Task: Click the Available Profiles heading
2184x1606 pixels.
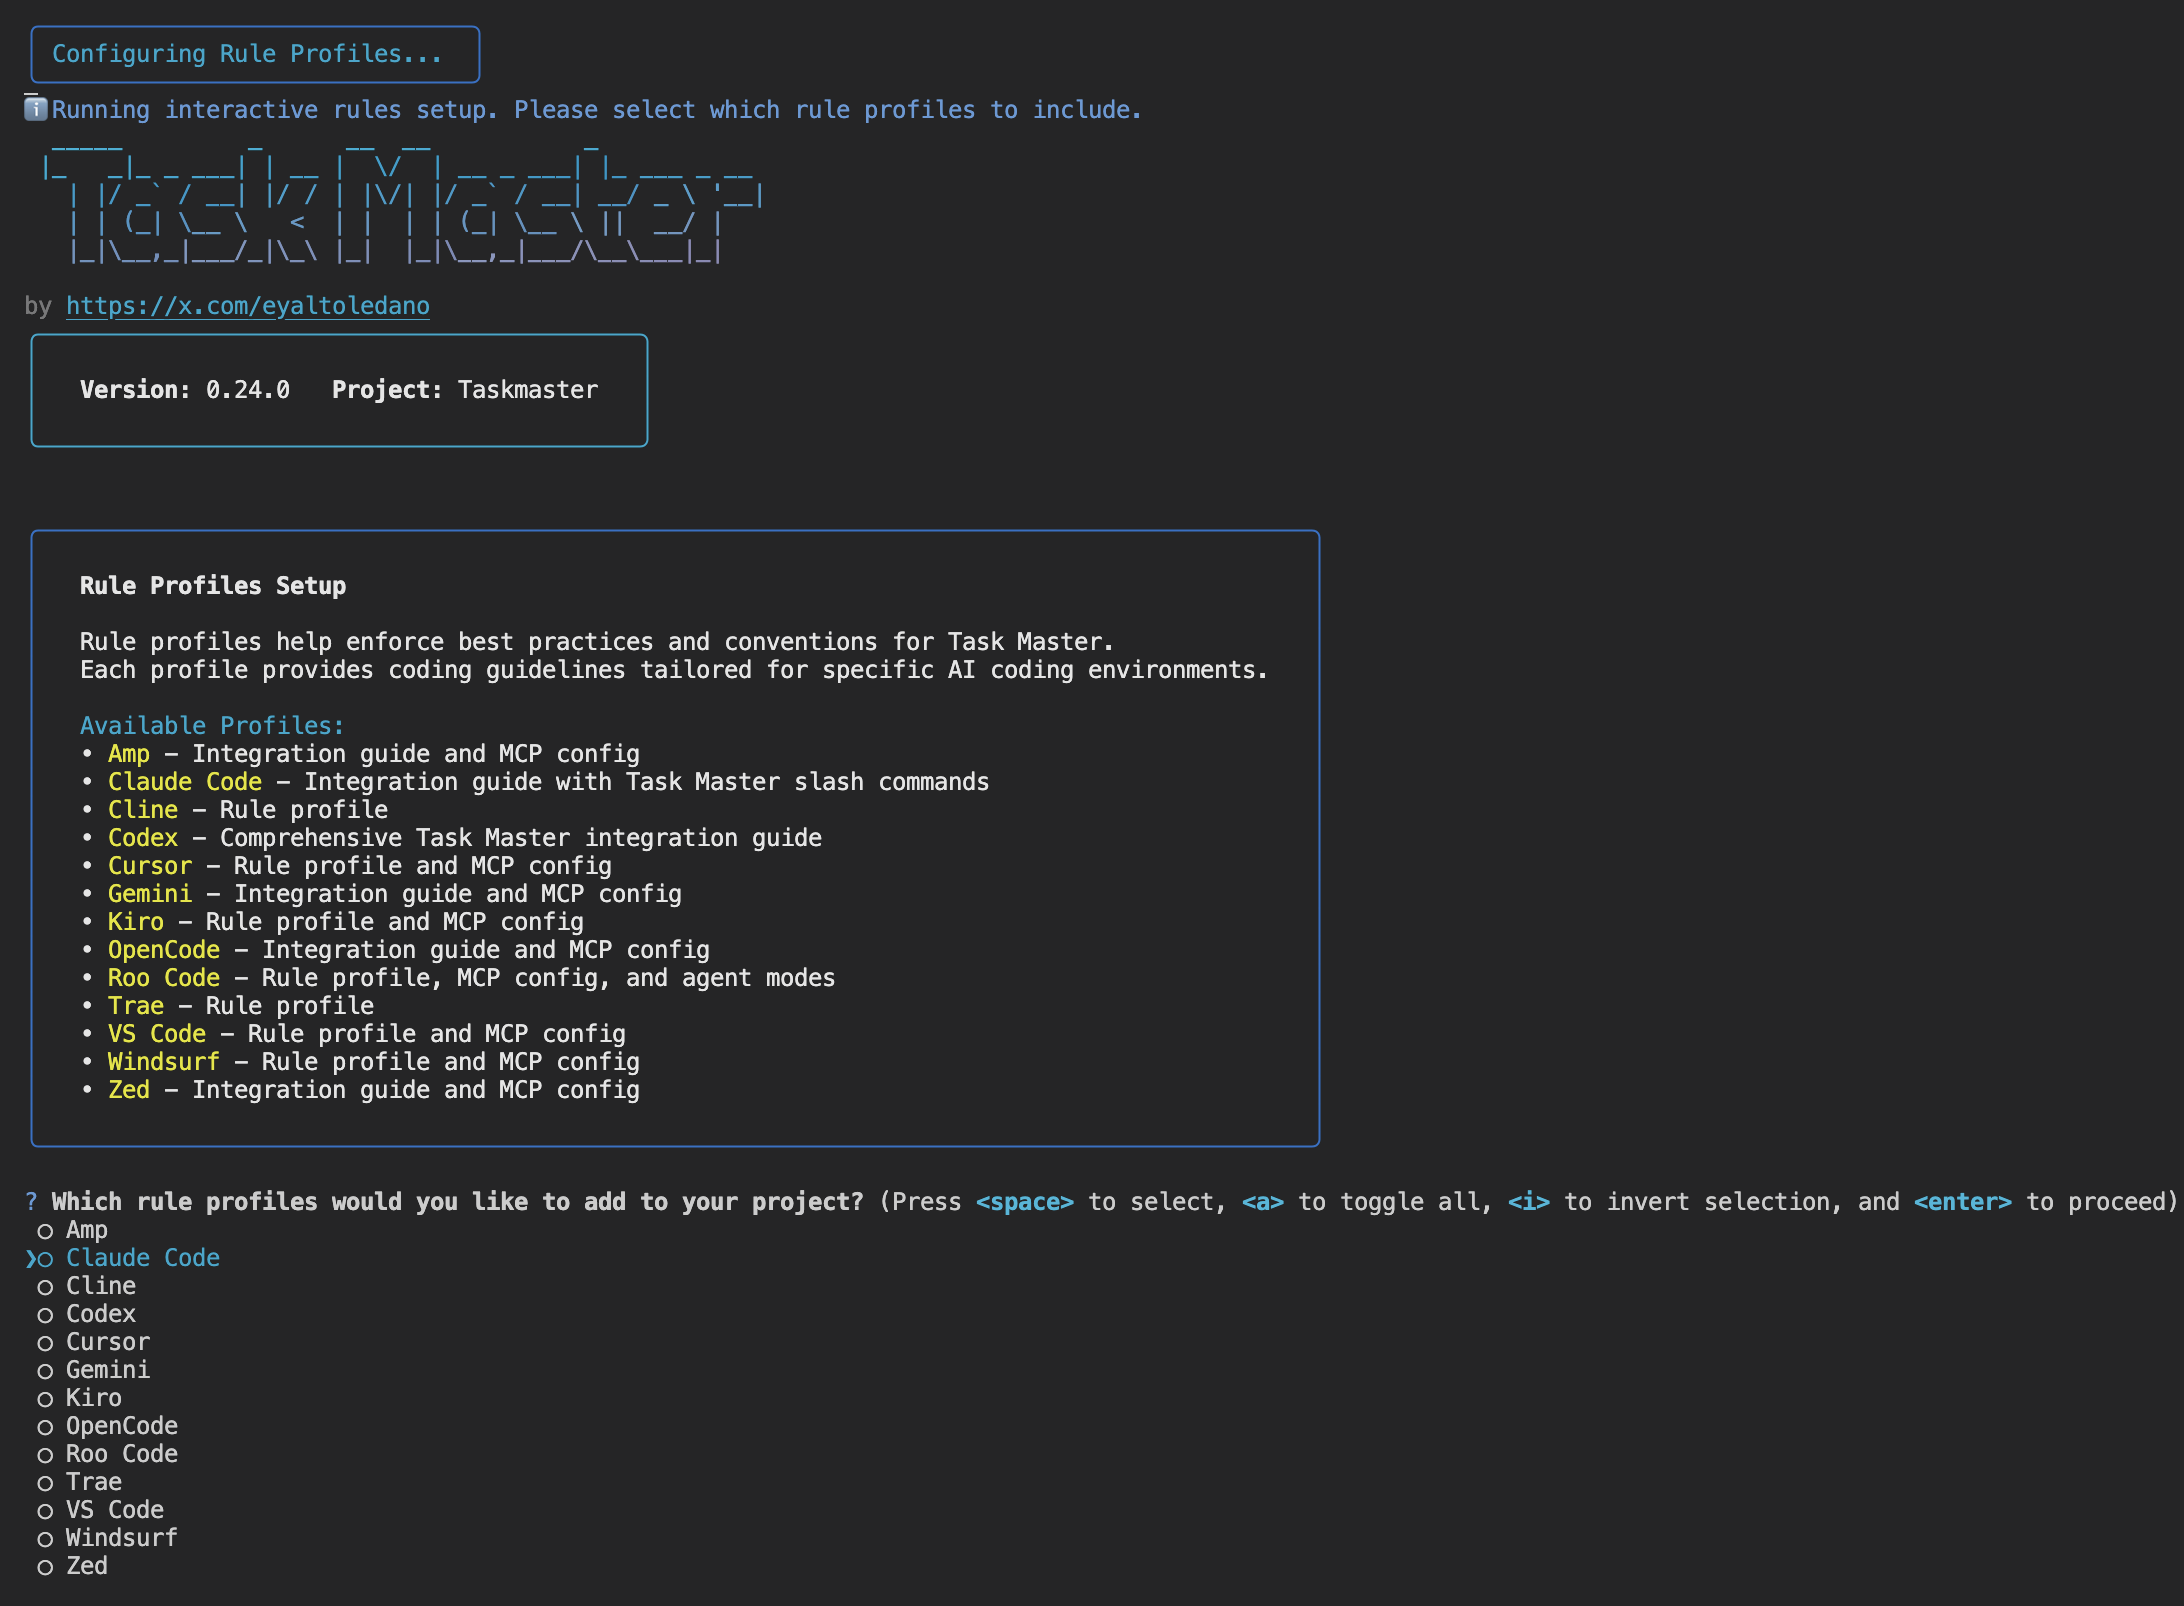Action: (x=211, y=726)
